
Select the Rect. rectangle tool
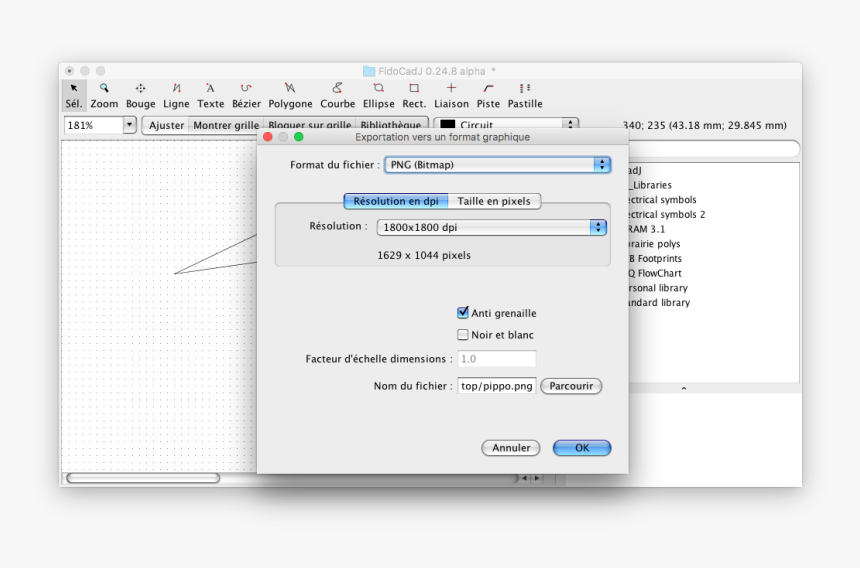tap(414, 95)
